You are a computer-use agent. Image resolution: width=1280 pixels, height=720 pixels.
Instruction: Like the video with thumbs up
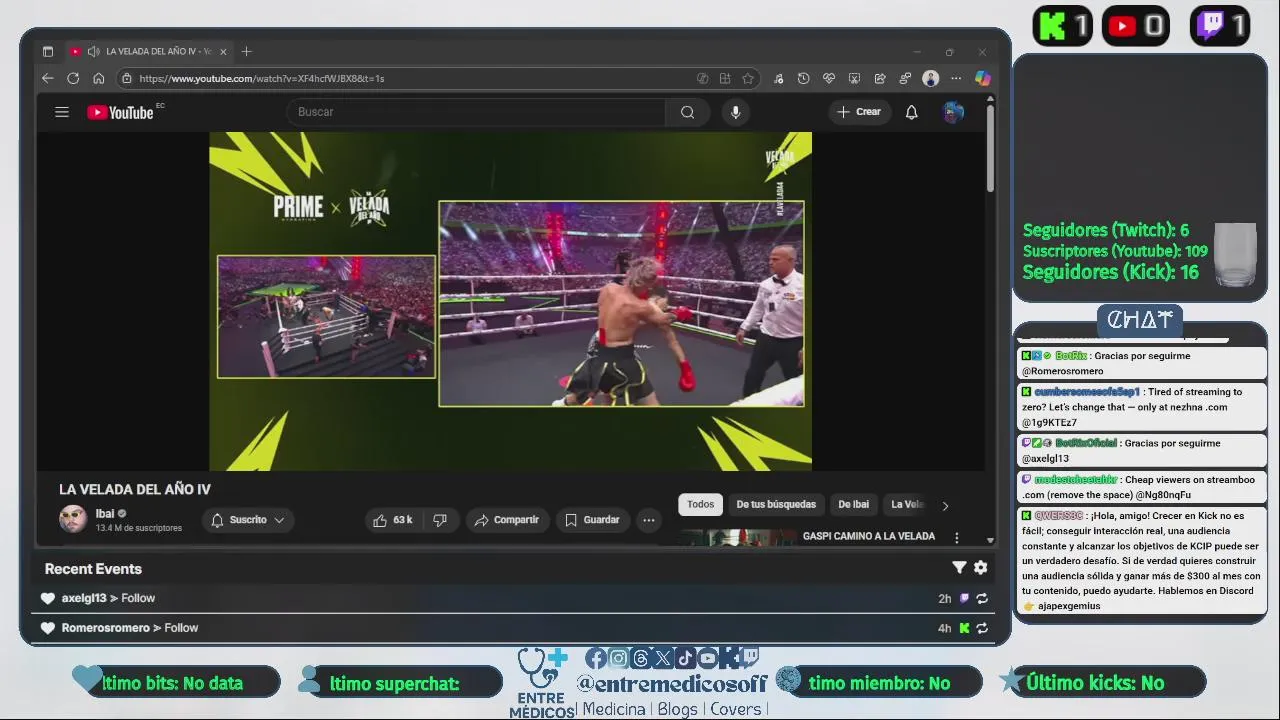click(391, 520)
